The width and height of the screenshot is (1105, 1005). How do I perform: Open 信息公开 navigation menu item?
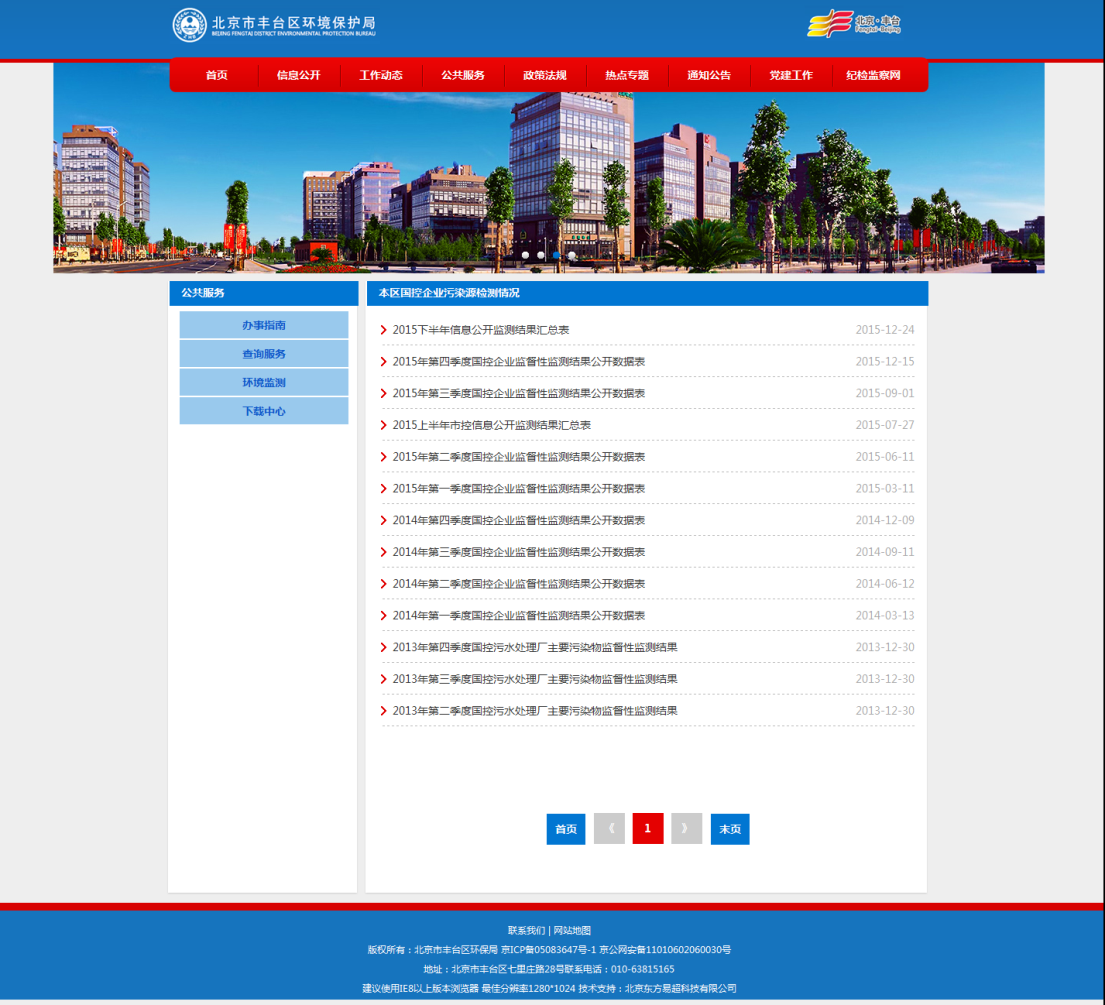pyautogui.click(x=299, y=75)
